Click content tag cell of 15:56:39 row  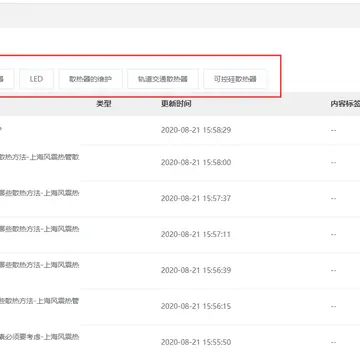[x=334, y=270]
